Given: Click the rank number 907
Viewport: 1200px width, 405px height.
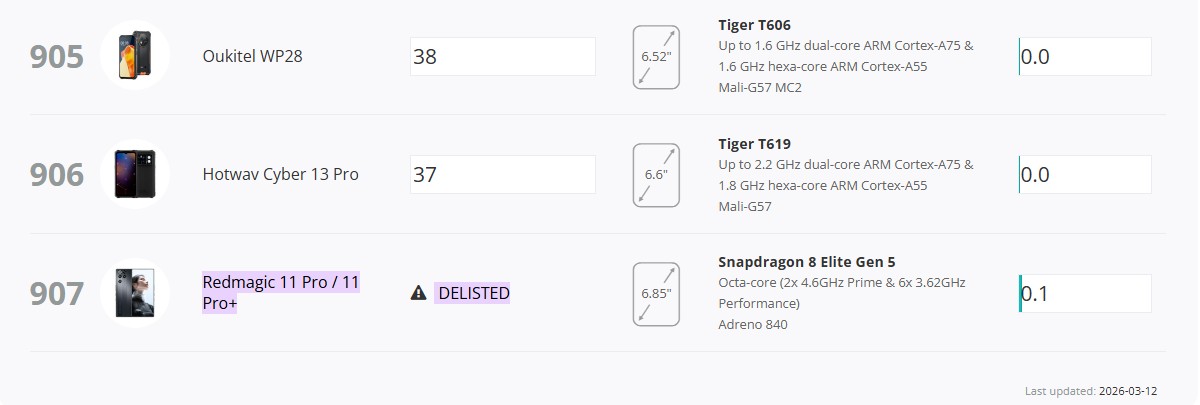Looking at the screenshot, I should coord(57,294).
